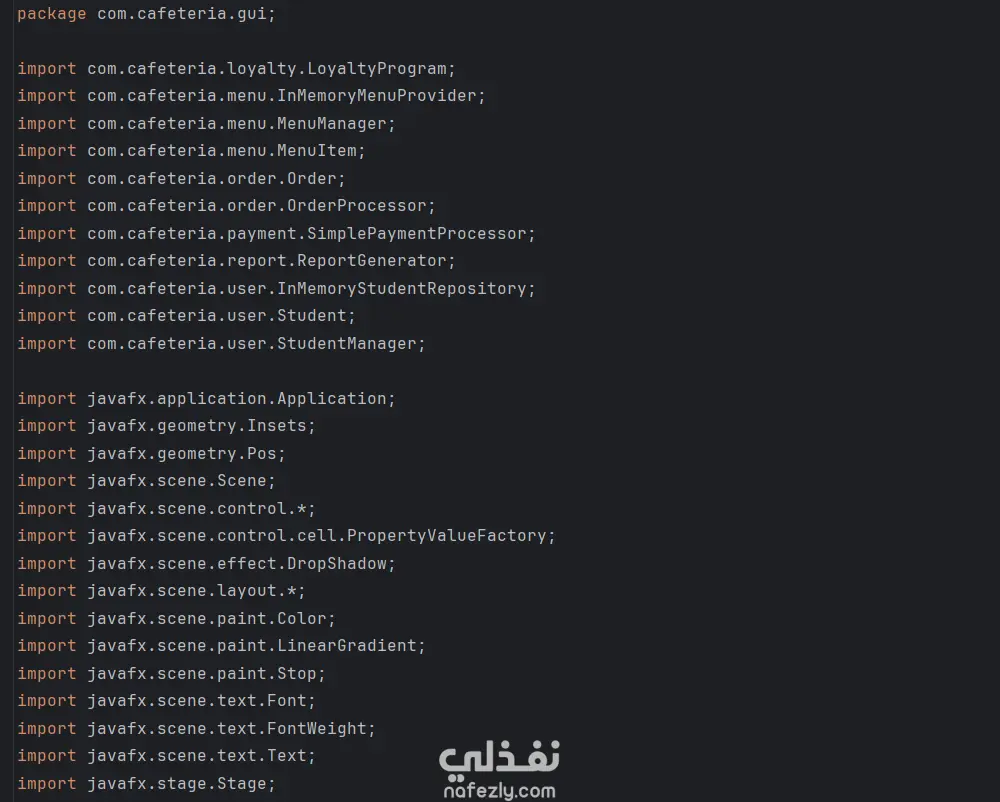Click the javafx Application class import
1000x802 pixels.
[x=331, y=399]
